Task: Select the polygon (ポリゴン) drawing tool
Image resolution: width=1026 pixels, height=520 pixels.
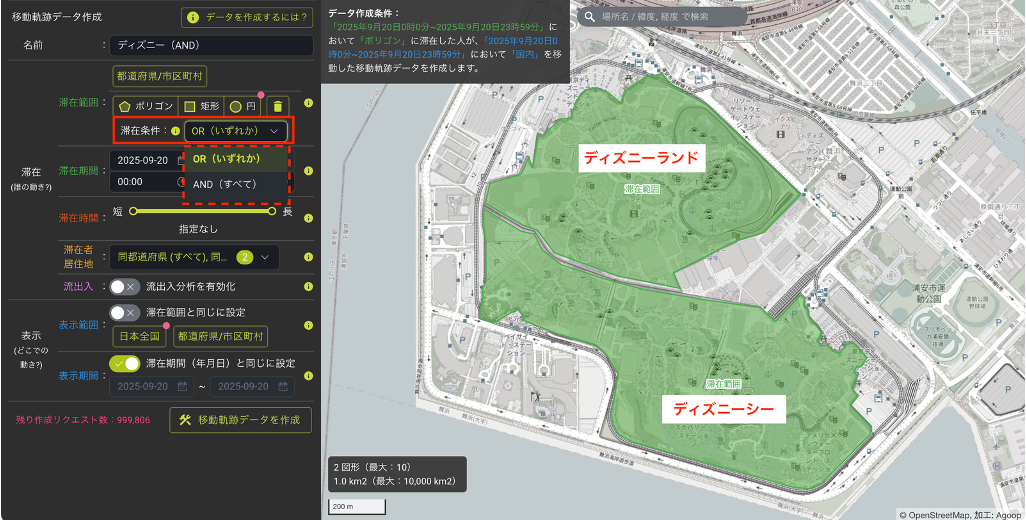Action: point(146,106)
